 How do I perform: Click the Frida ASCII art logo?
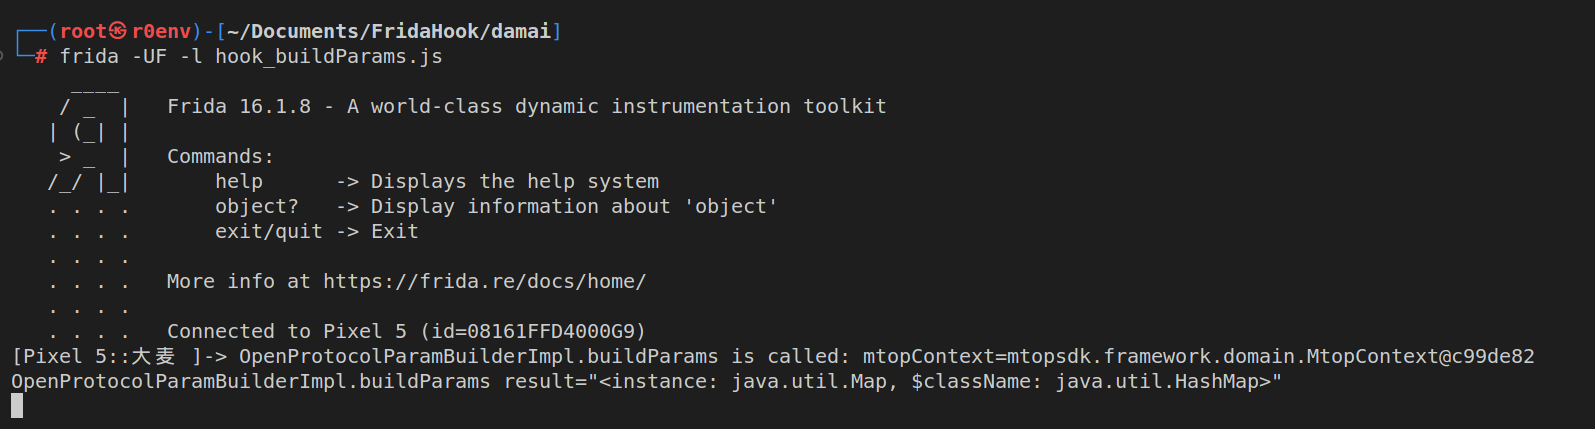click(89, 144)
